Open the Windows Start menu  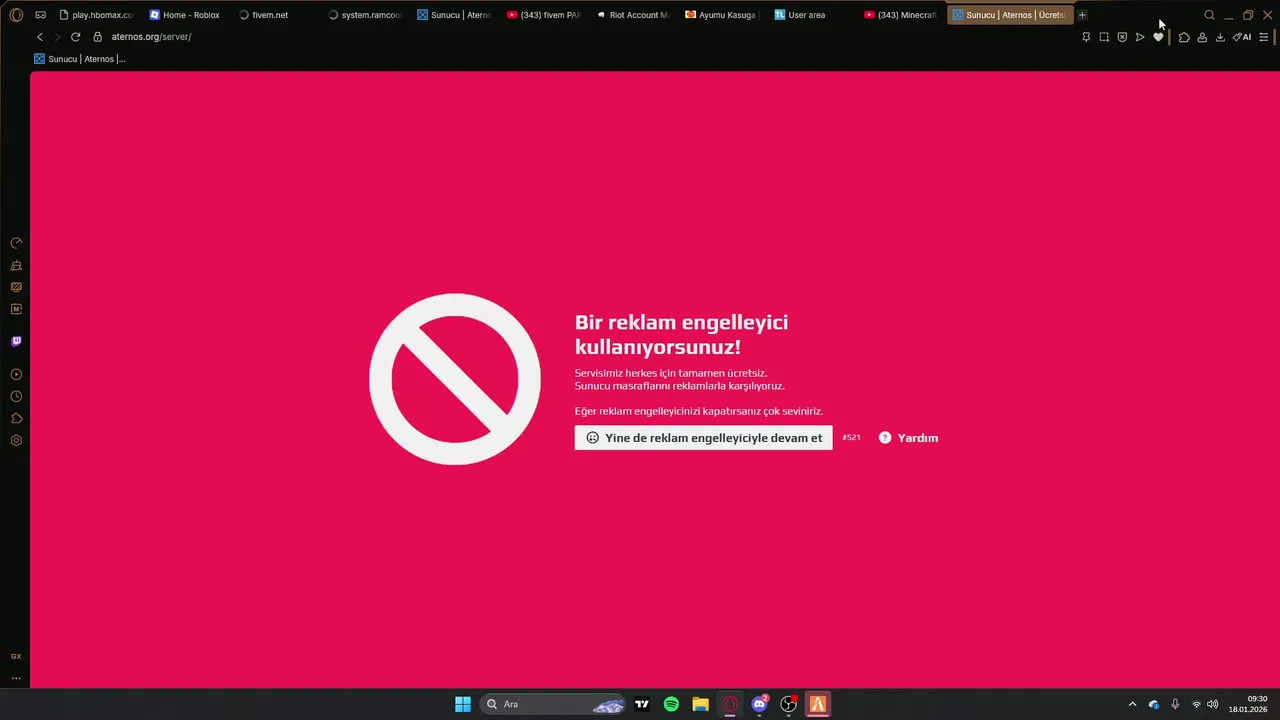(463, 704)
